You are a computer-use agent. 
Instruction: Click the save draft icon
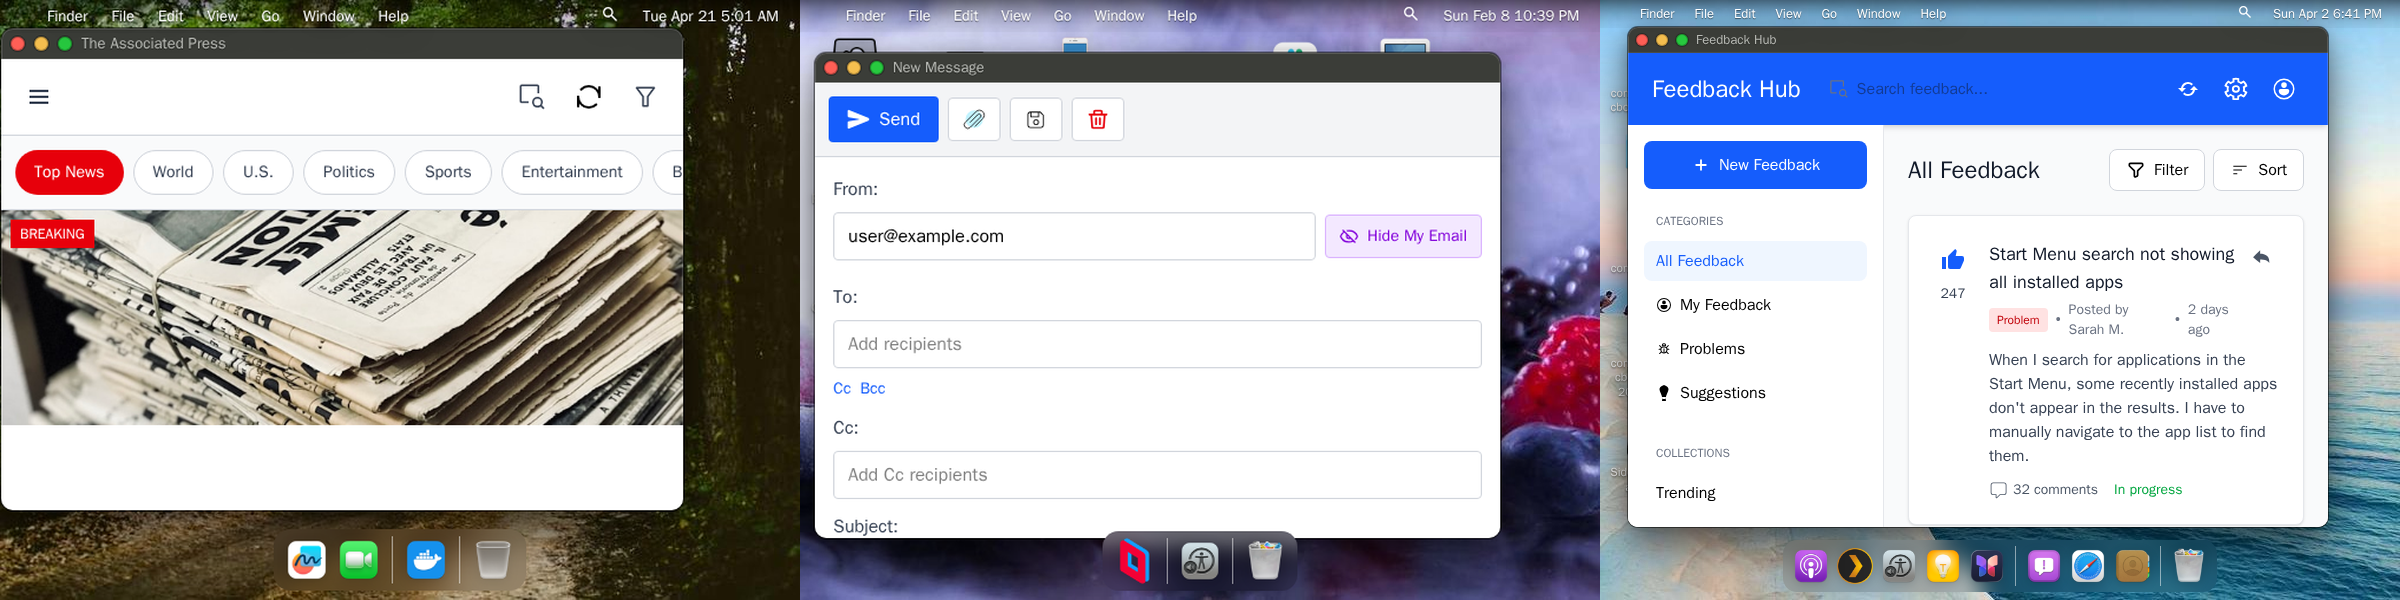click(1036, 120)
